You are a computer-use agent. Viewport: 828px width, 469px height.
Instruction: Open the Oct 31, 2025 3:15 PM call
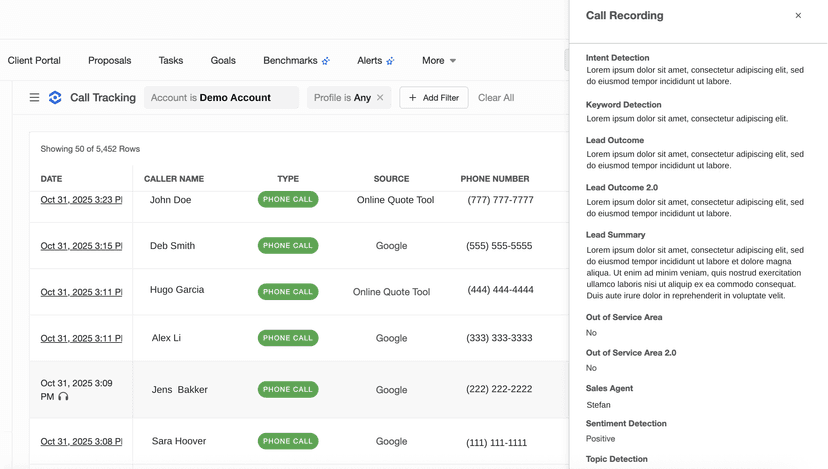[81, 246]
